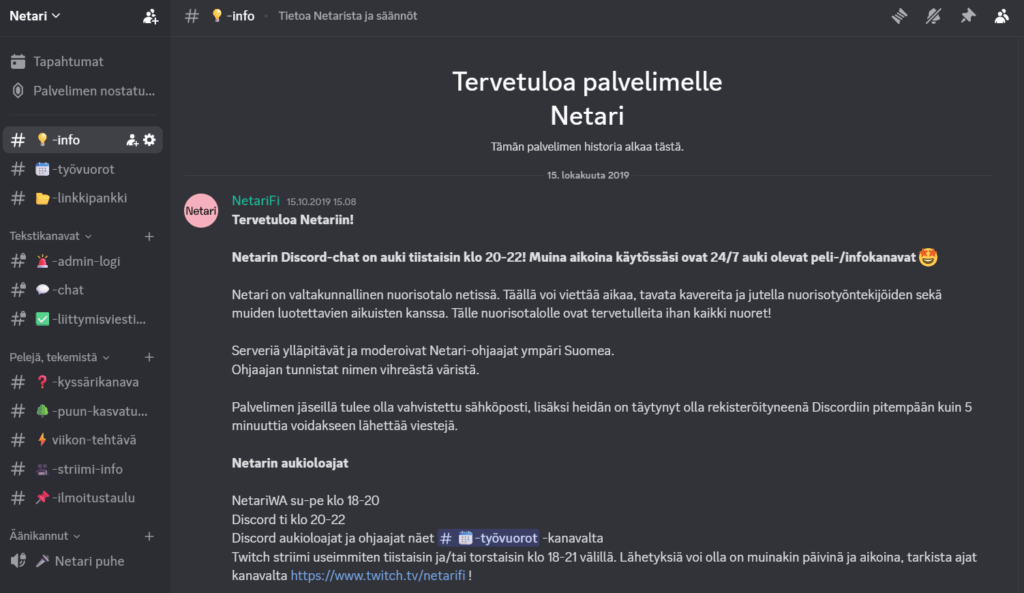Image resolution: width=1024 pixels, height=593 pixels.
Task: Click invite people icon beside Netari
Action: [x=150, y=16]
